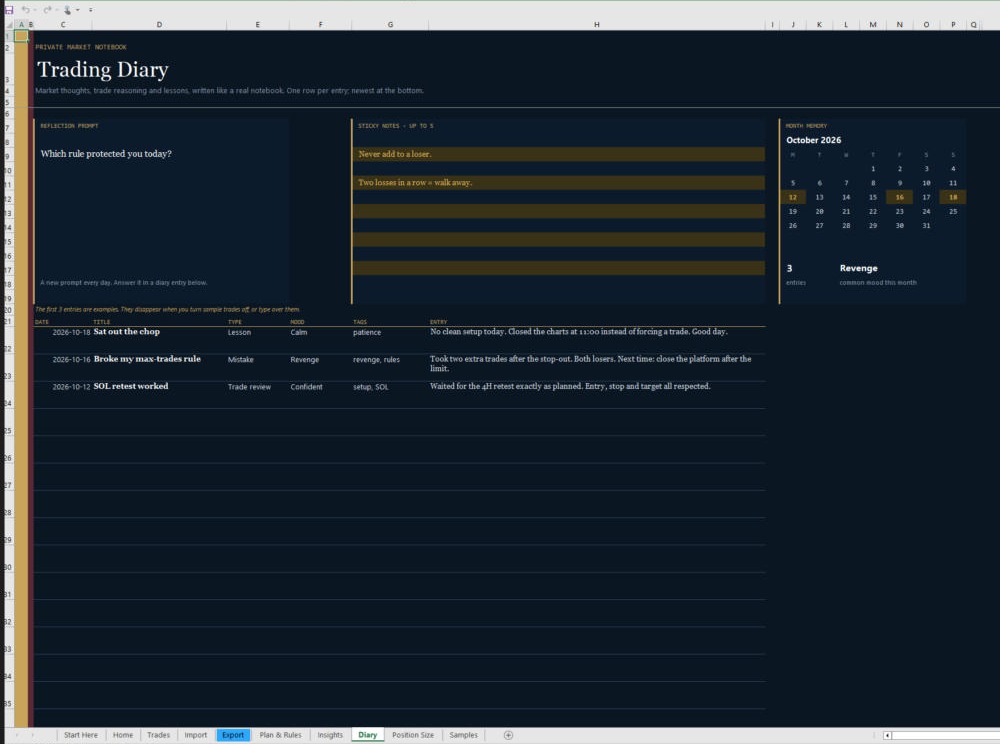Open the Insights sheet tab
Image resolution: width=1000 pixels, height=744 pixels.
(x=330, y=735)
